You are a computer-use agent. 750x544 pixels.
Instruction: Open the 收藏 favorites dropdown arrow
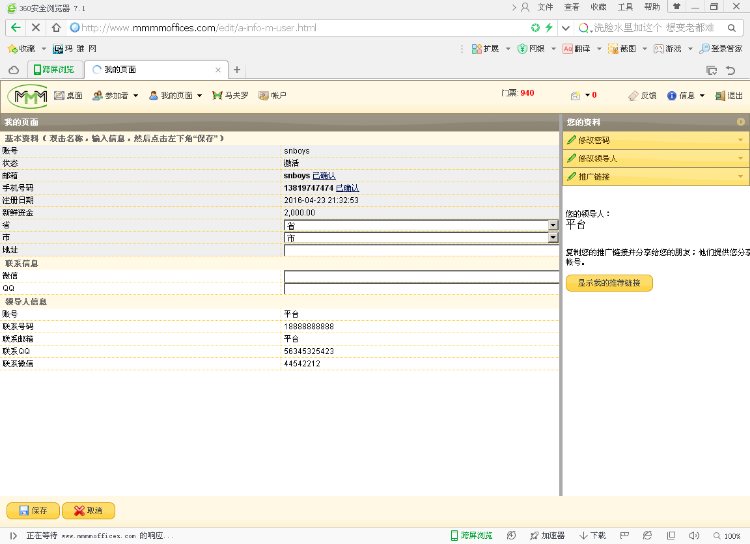pyautogui.click(x=44, y=48)
